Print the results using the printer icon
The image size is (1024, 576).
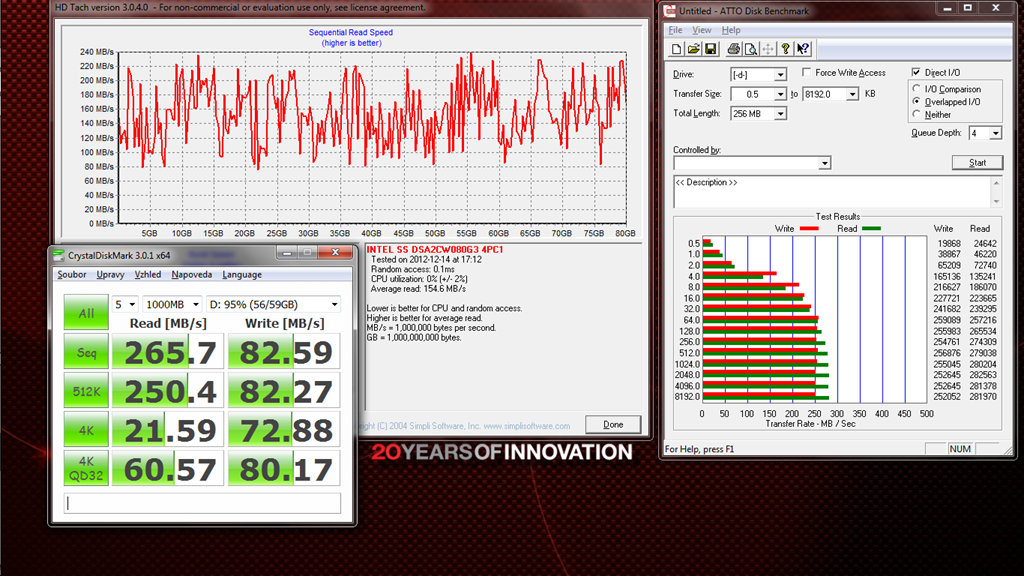point(733,49)
